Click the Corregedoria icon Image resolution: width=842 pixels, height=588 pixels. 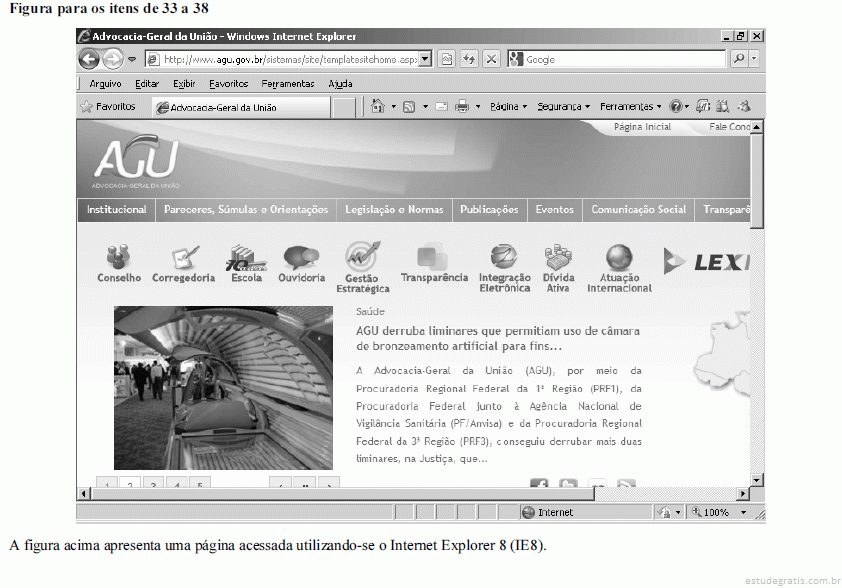point(185,258)
